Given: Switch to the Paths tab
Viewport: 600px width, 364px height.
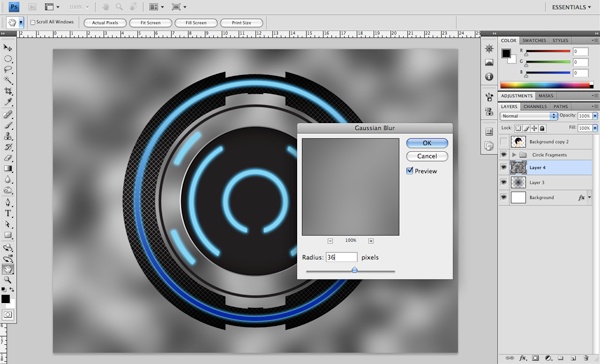Looking at the screenshot, I should click(560, 106).
